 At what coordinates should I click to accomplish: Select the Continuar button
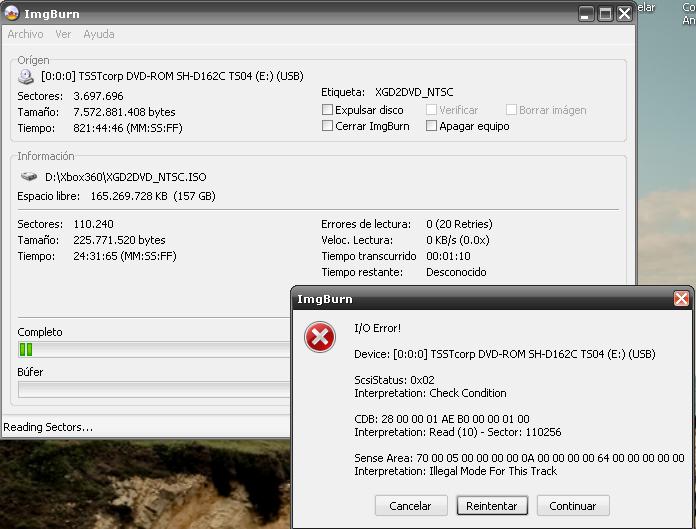point(573,506)
